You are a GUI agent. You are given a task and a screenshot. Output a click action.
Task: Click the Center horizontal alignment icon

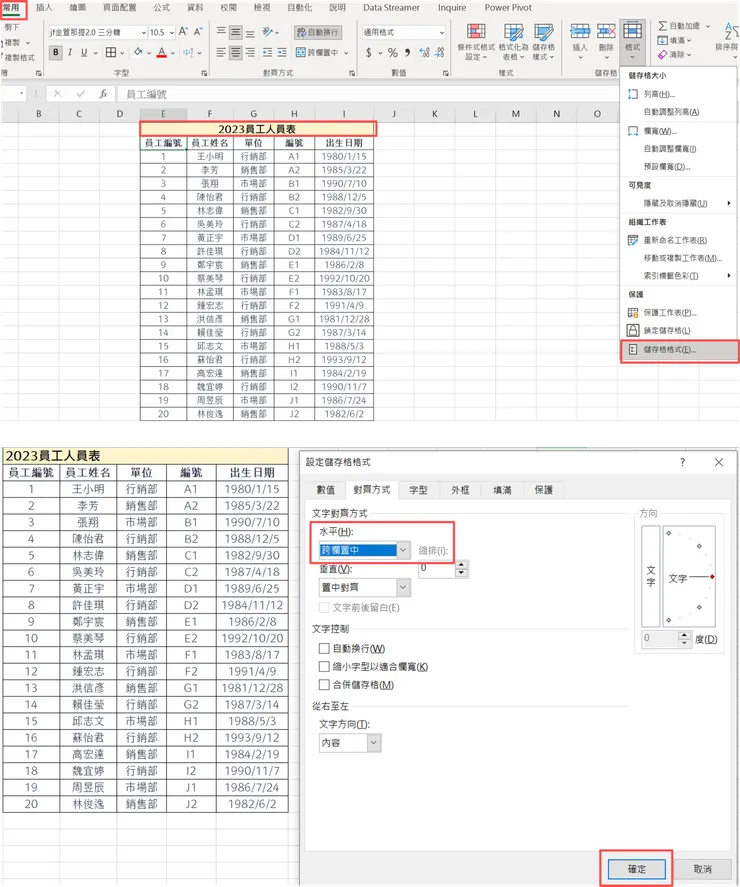click(x=236, y=53)
